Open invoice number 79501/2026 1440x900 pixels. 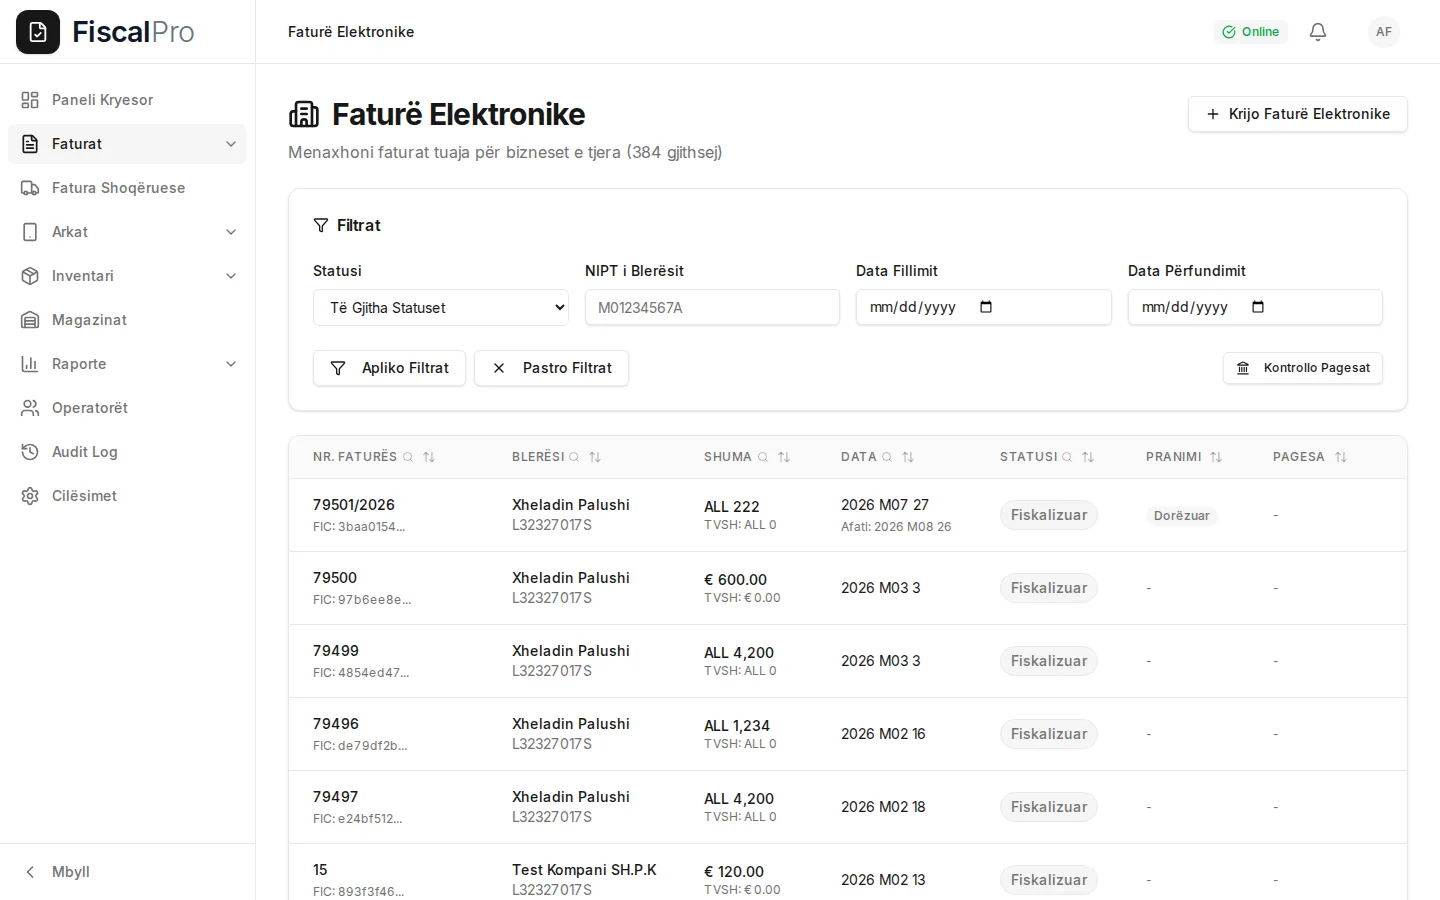(354, 505)
